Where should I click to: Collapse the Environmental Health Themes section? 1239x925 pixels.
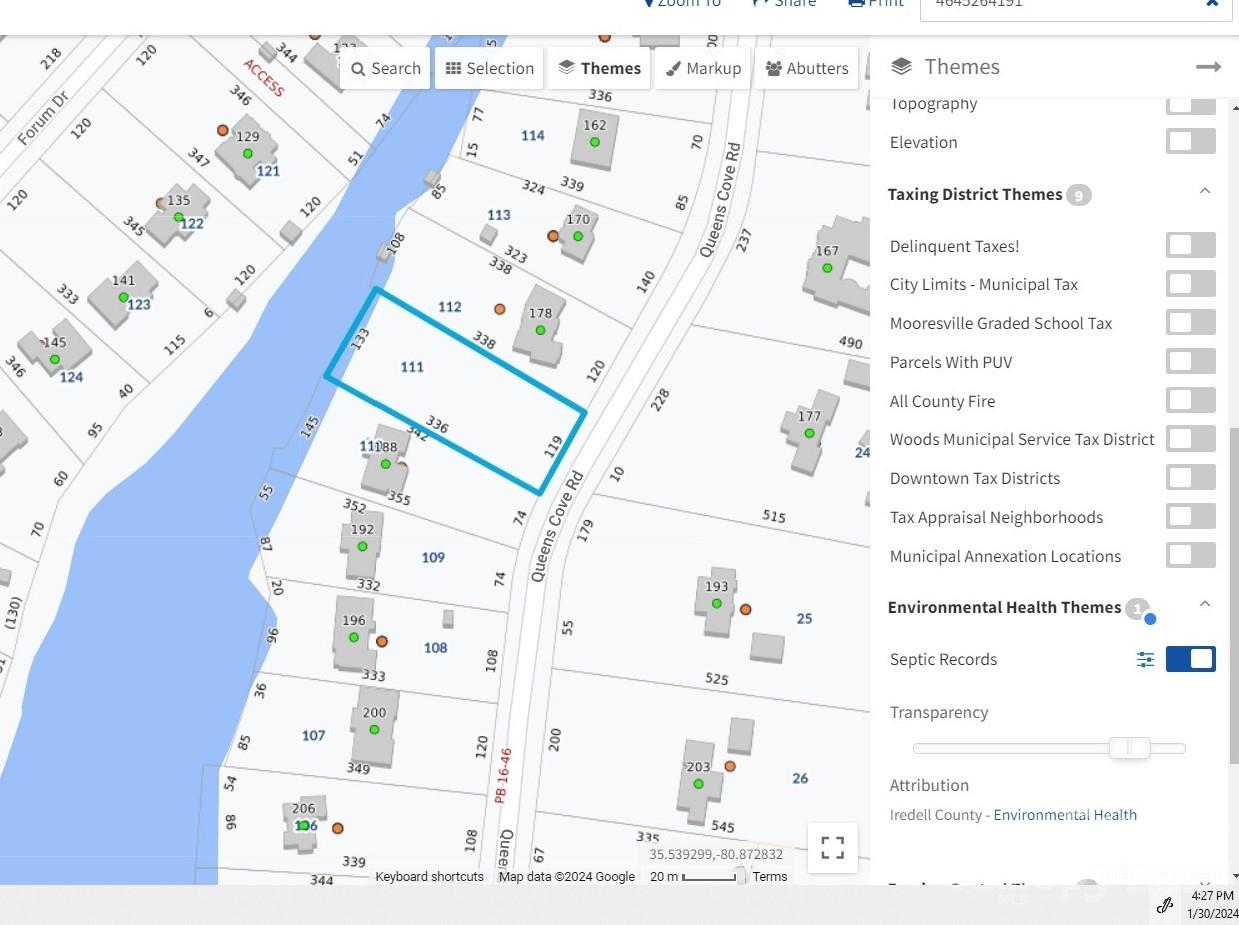tap(1205, 604)
